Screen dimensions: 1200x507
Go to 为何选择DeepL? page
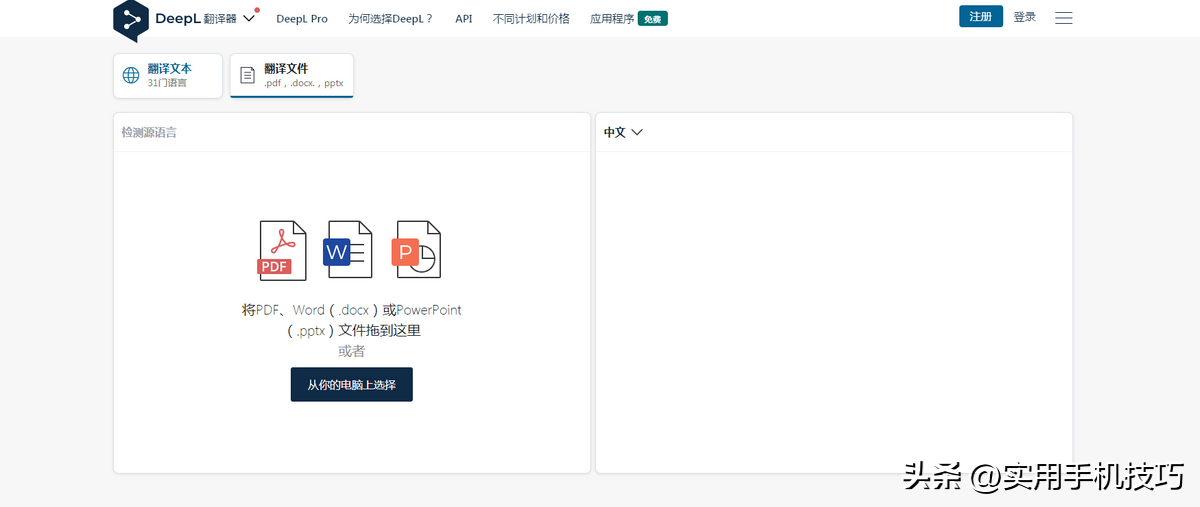[390, 19]
